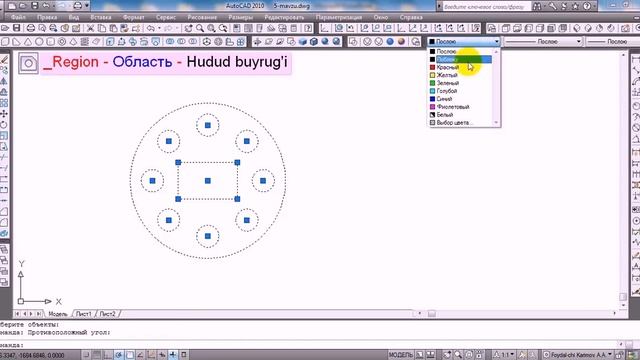Click the МОДЕЛЬ button in status bar
Screen dimensions: 640x360
click(400, 355)
